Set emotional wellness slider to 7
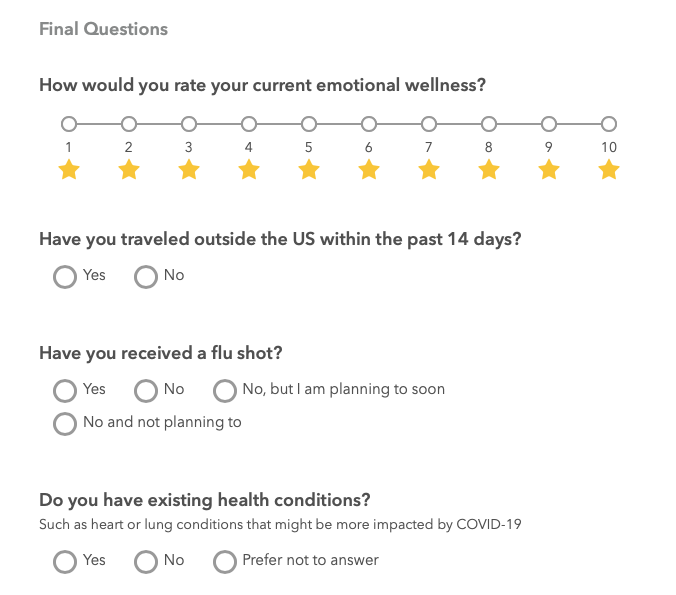Viewport: 676px width, 595px height. pos(429,125)
